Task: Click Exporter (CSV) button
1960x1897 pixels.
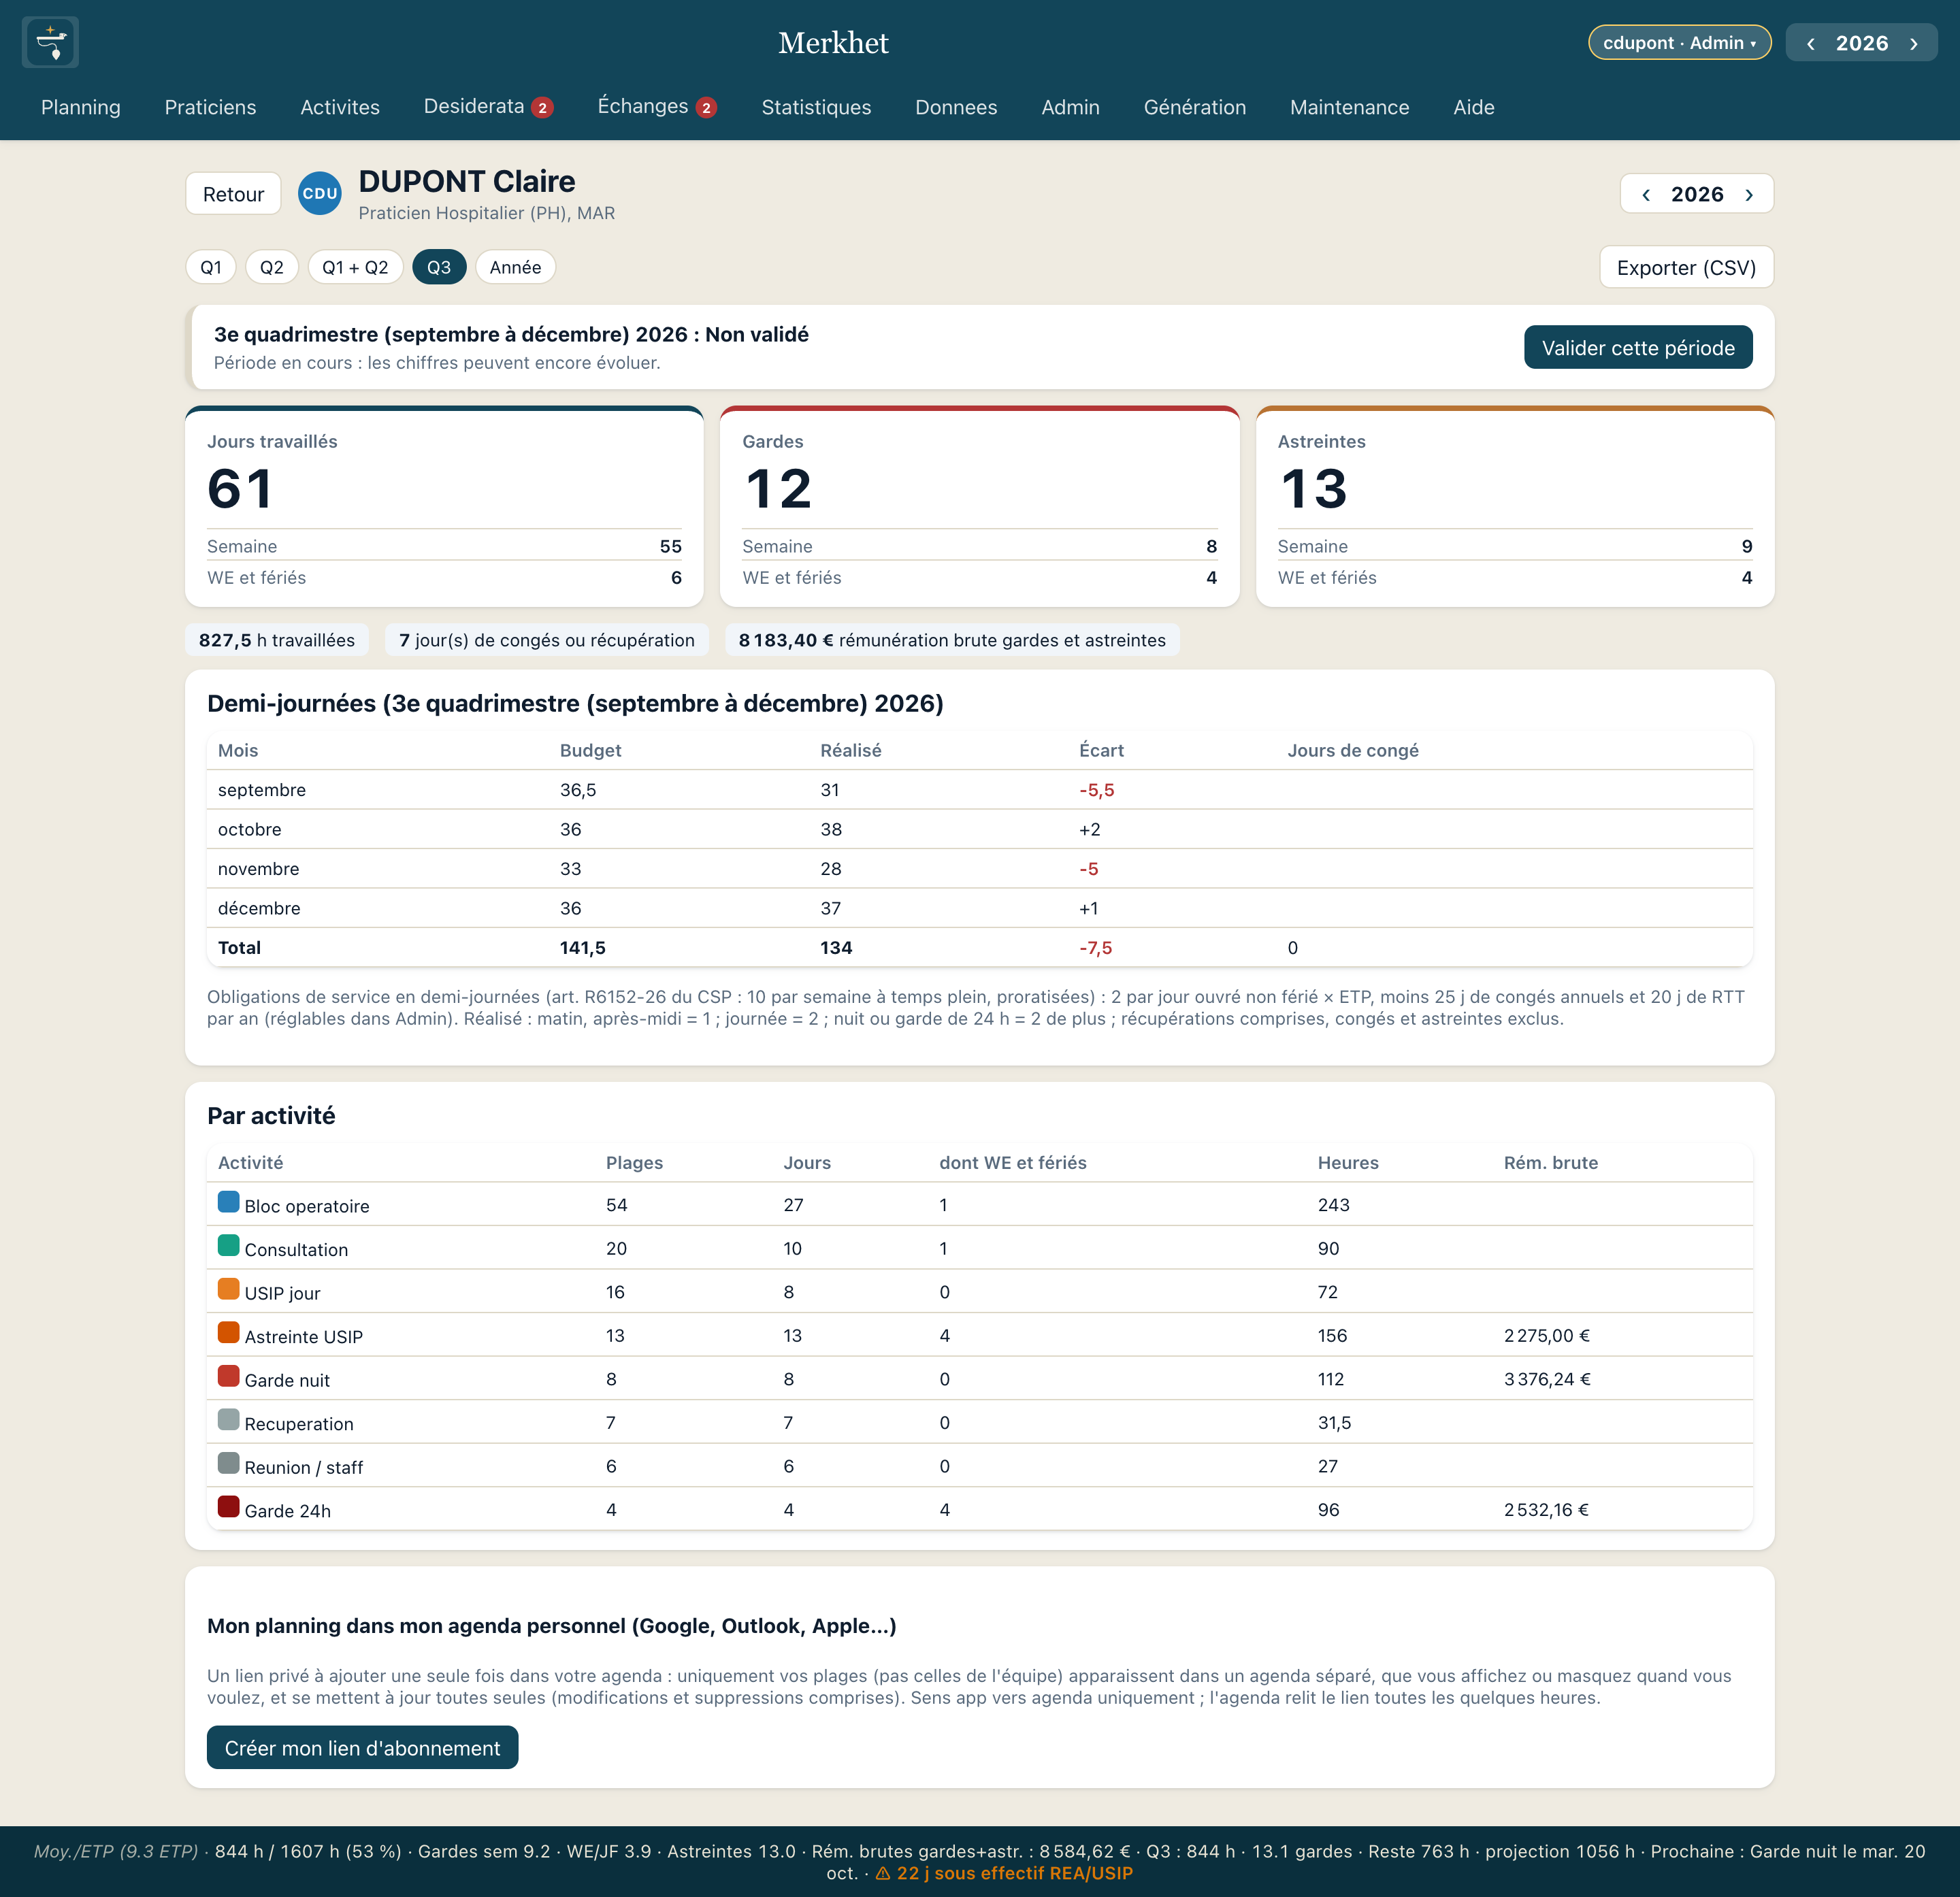Action: tap(1686, 267)
